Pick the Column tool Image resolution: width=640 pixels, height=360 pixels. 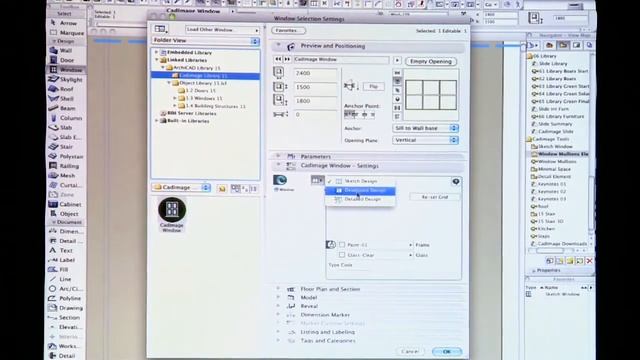click(x=66, y=118)
